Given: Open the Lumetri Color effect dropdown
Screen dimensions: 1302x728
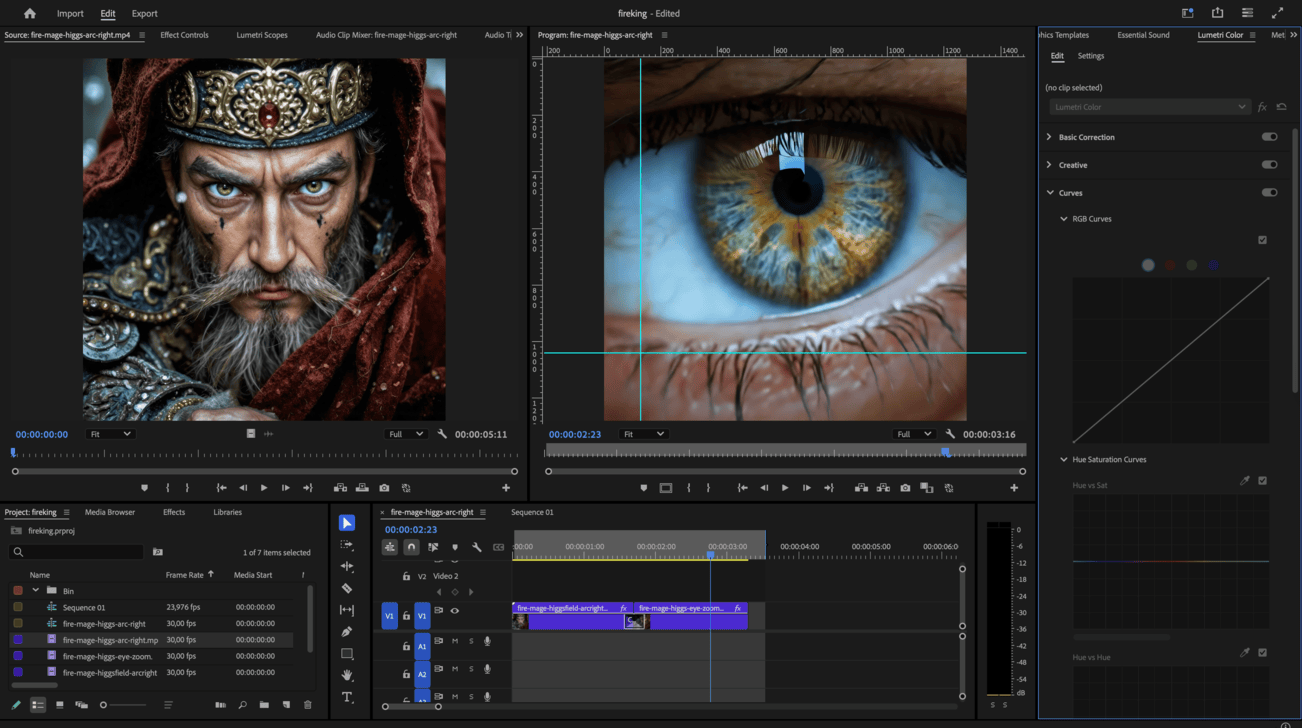Looking at the screenshot, I should 1150,107.
